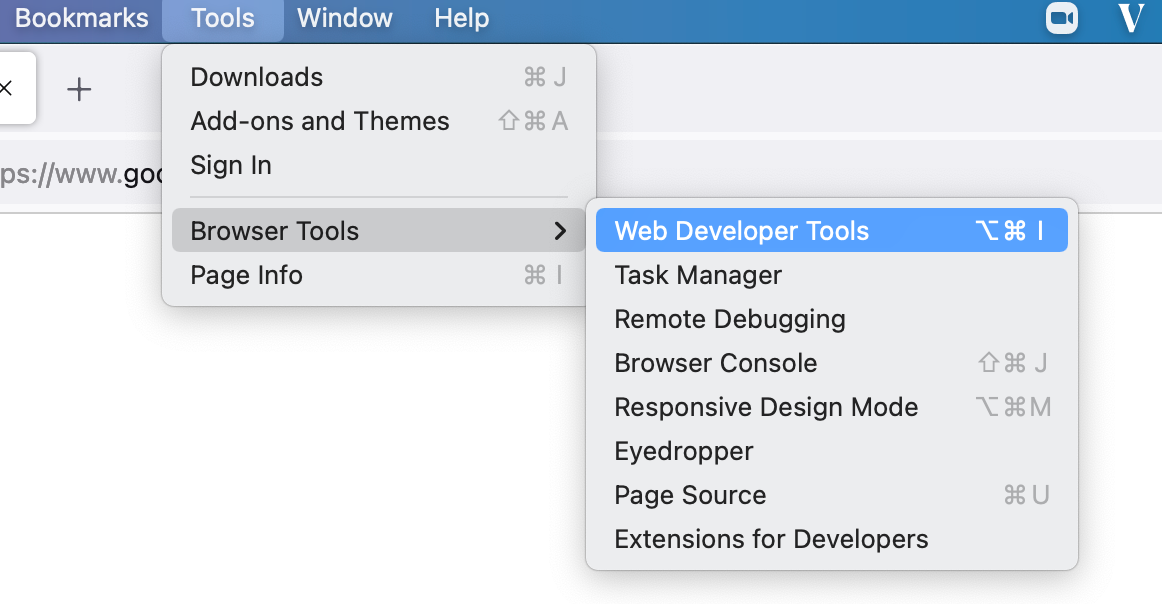Open a new tab with the plus icon

78,89
